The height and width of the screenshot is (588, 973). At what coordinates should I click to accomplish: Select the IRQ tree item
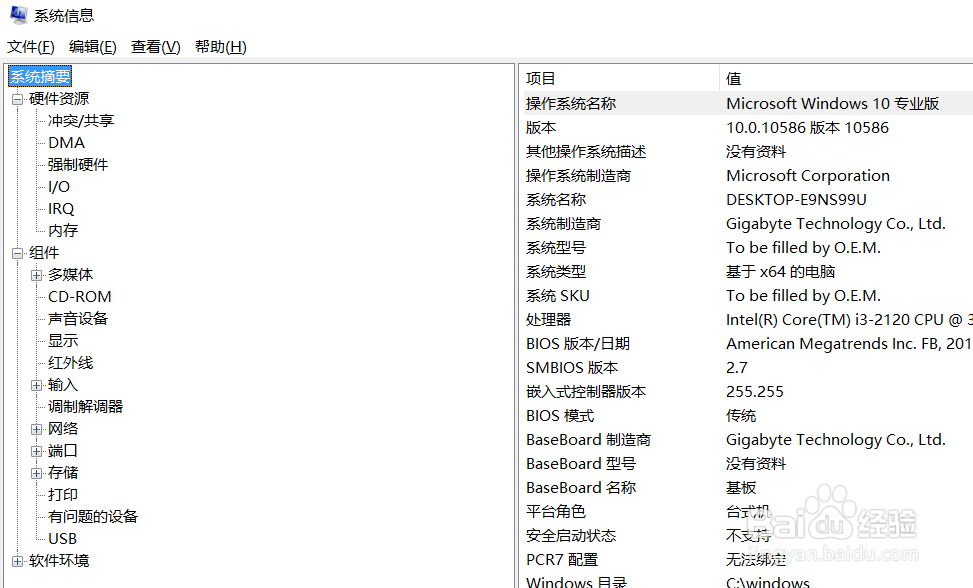tap(60, 208)
